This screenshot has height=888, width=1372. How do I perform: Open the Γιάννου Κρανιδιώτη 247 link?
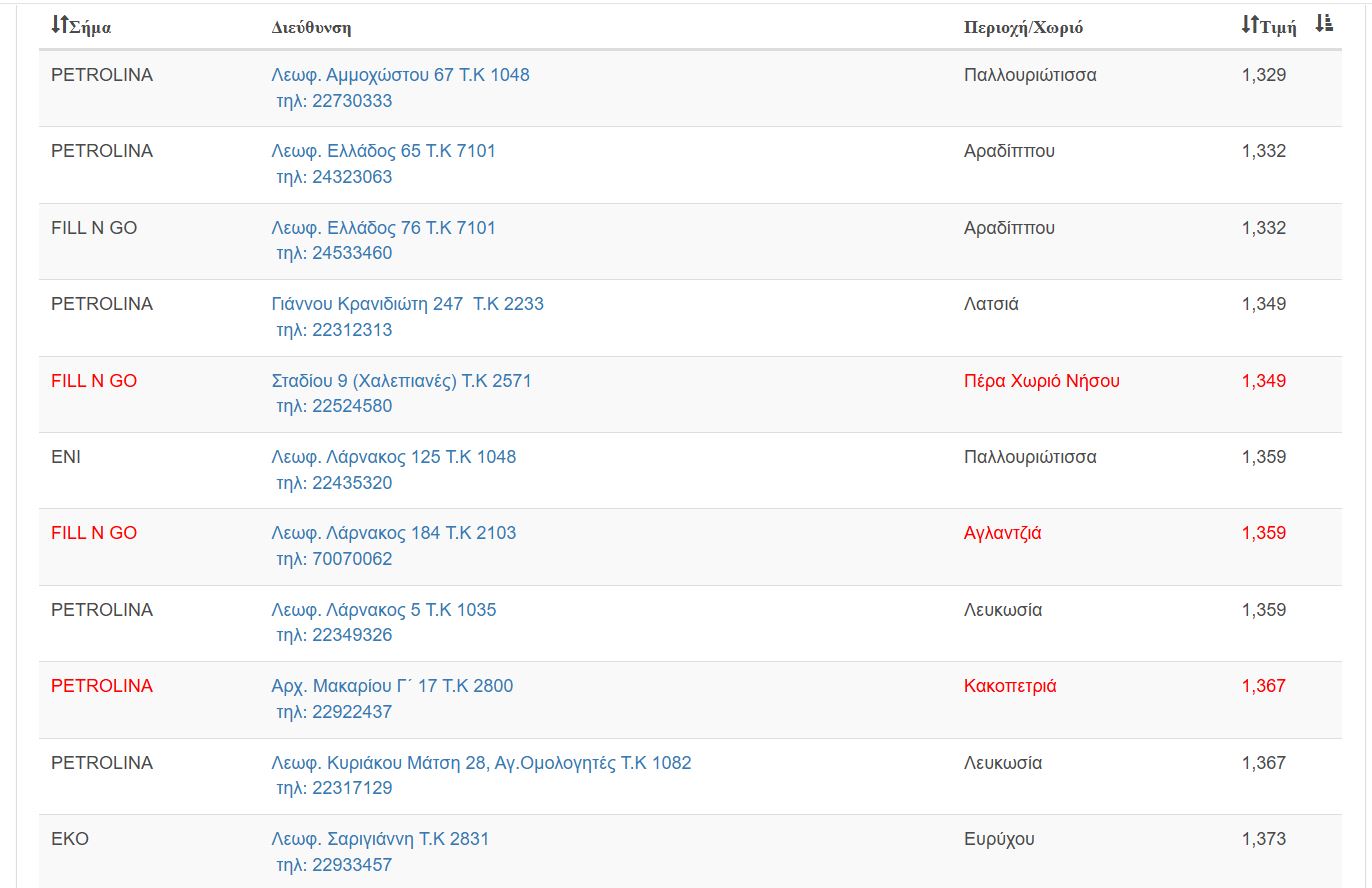click(x=407, y=304)
